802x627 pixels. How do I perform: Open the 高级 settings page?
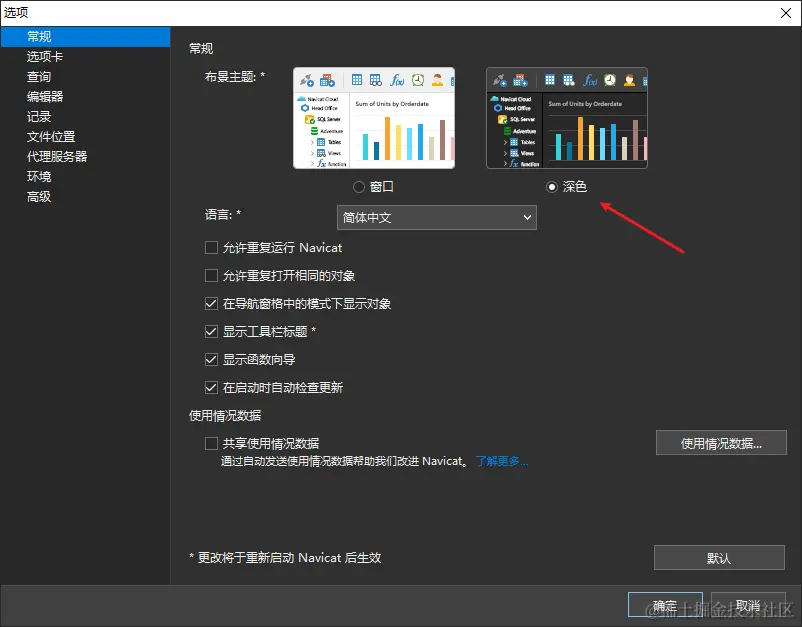pyautogui.click(x=39, y=196)
